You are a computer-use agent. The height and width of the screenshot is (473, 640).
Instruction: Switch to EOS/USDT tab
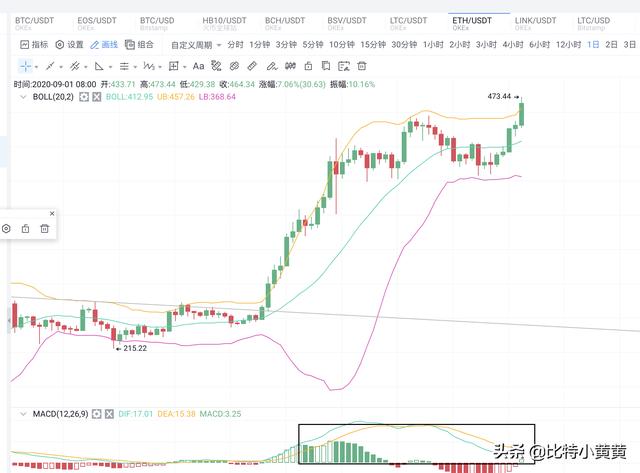point(97,23)
